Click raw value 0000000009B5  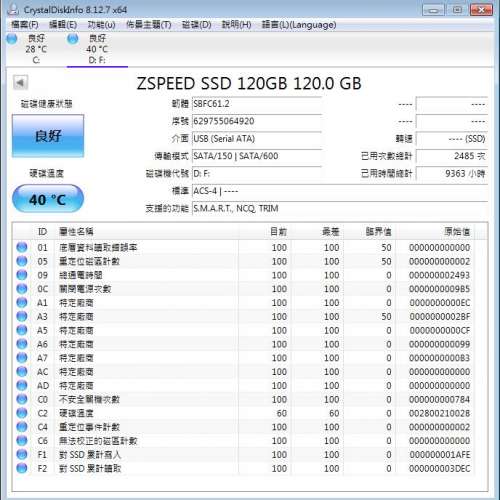pyautogui.click(x=439, y=289)
